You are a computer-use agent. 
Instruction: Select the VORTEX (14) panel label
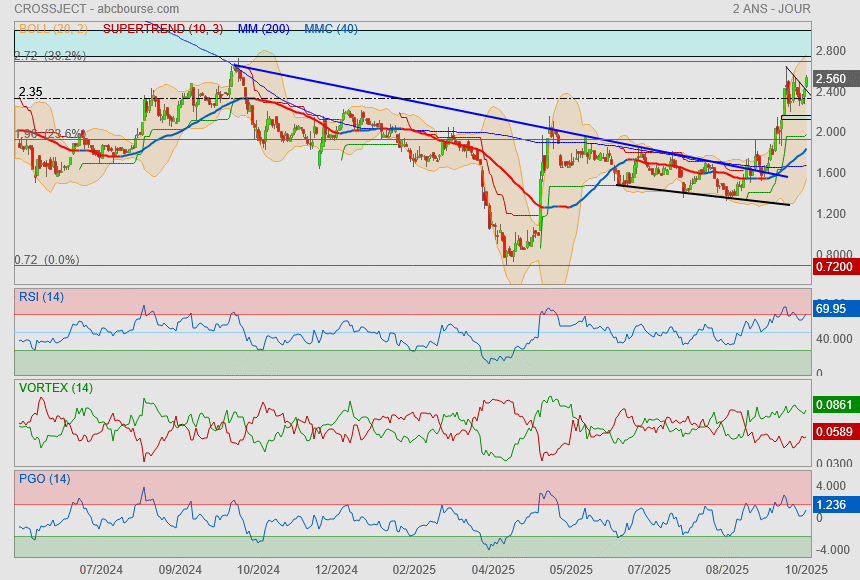[x=56, y=387]
